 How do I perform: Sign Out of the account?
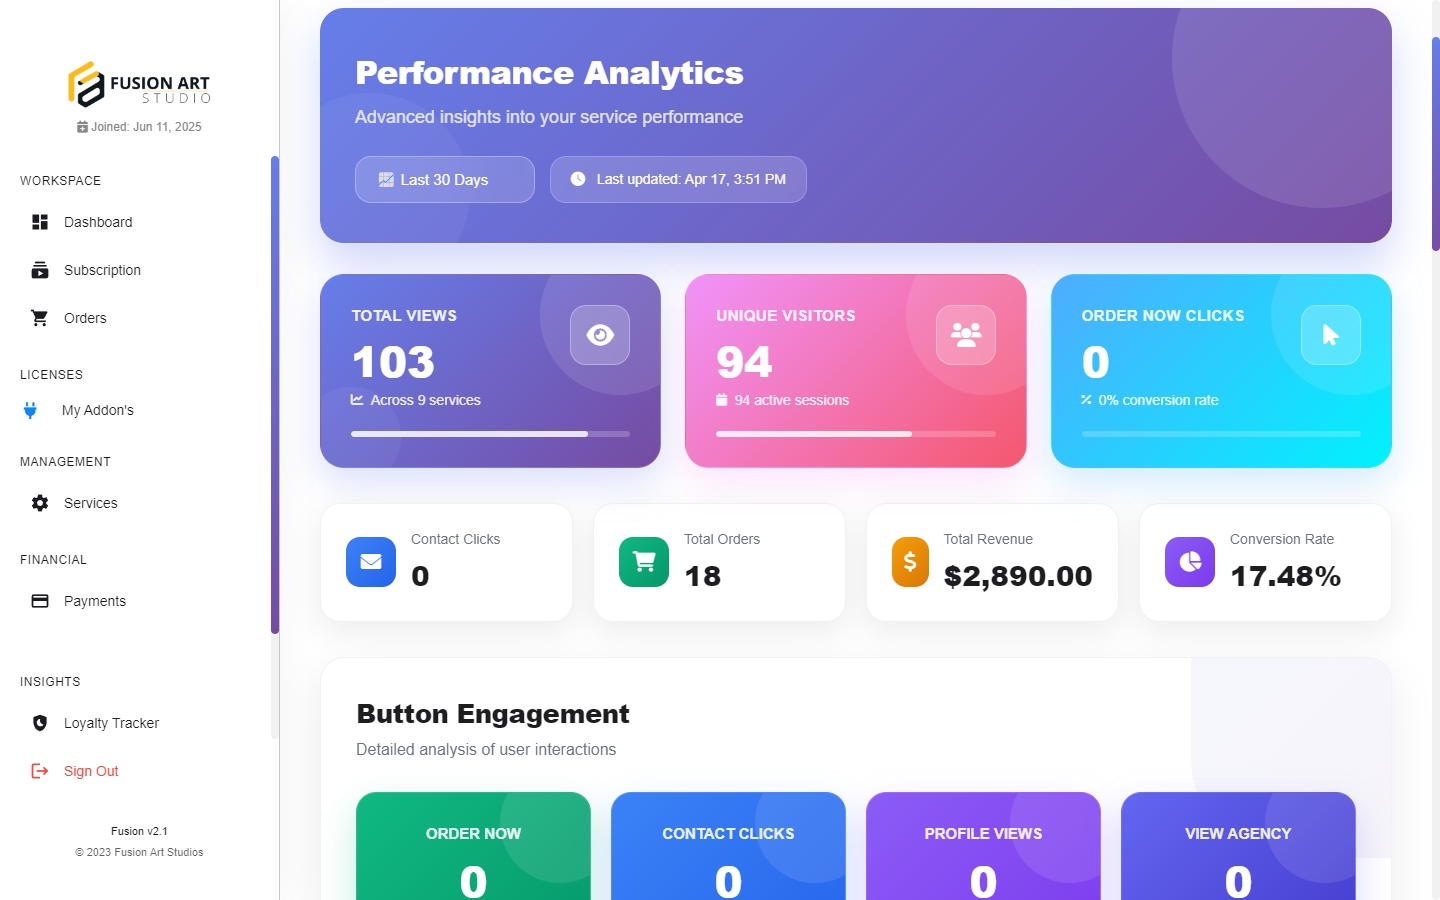pyautogui.click(x=90, y=771)
